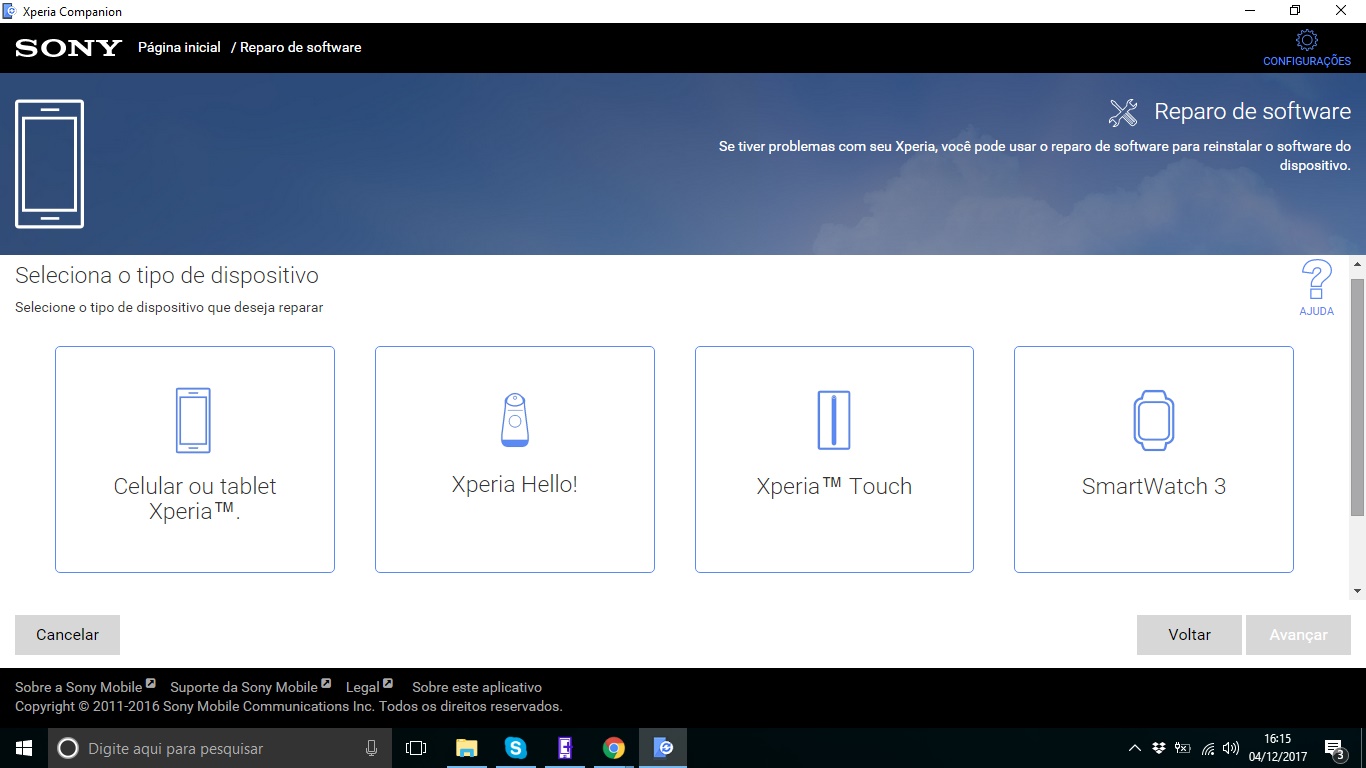This screenshot has width=1366, height=768.
Task: Click the purple app taskbar icon
Action: [x=565, y=748]
